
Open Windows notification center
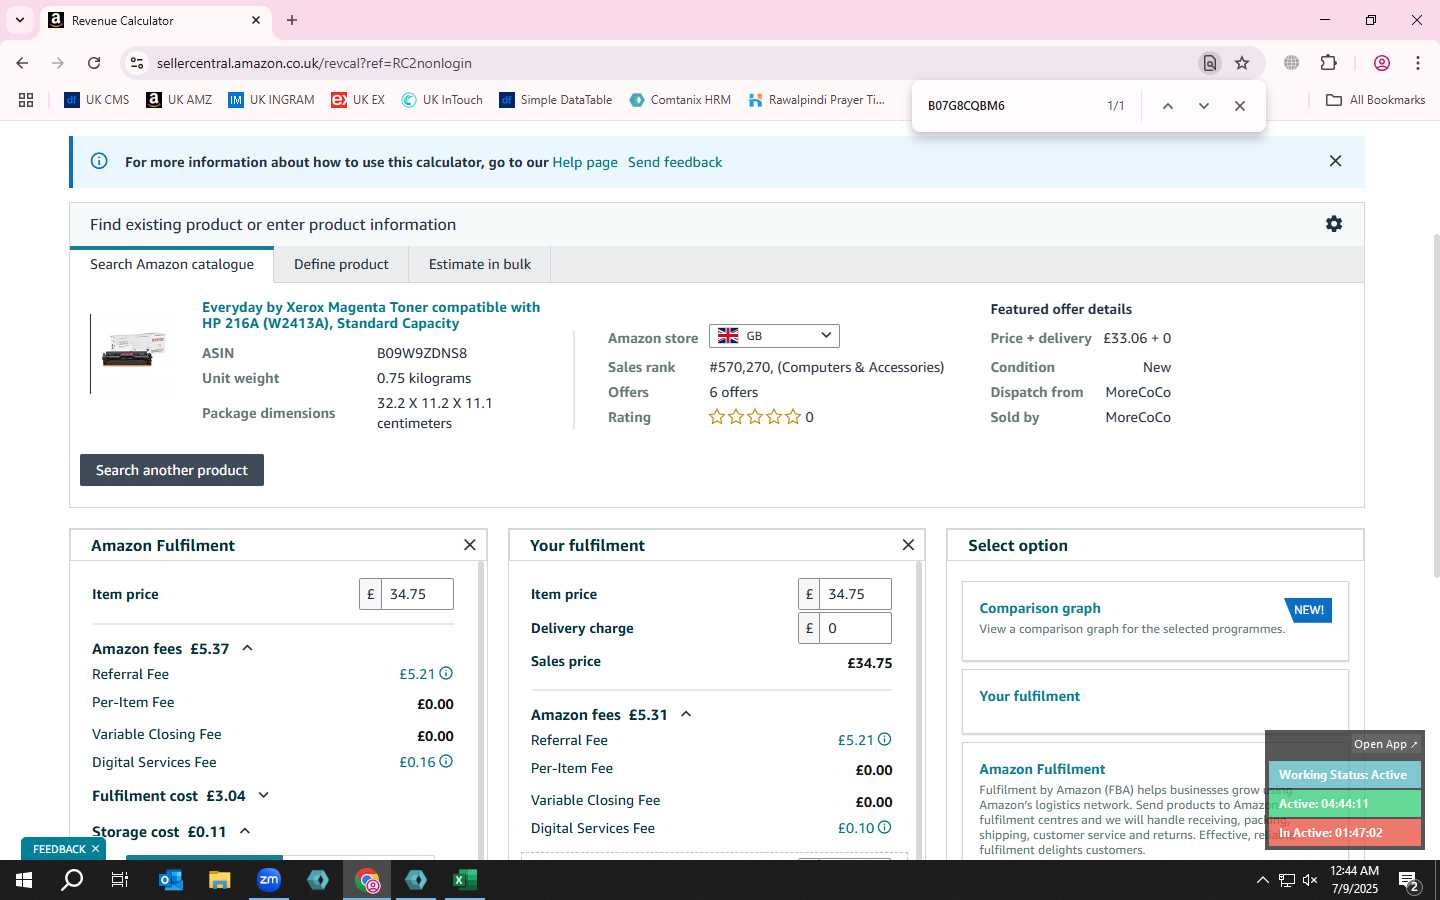(x=1409, y=881)
